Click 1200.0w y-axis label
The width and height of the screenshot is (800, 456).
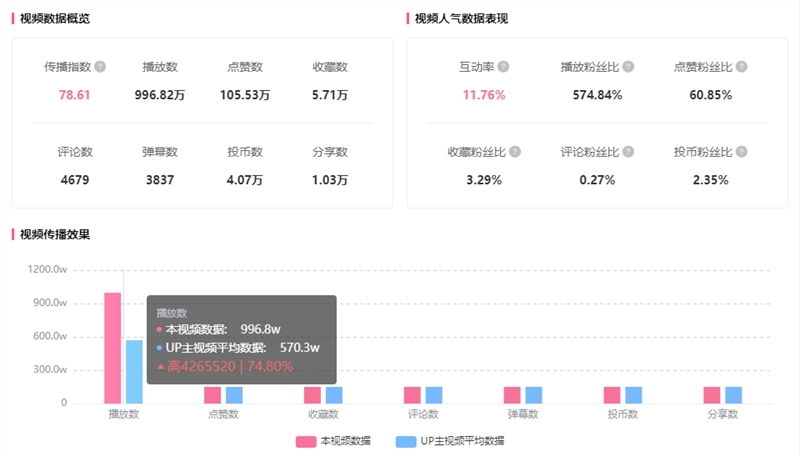tap(47, 269)
